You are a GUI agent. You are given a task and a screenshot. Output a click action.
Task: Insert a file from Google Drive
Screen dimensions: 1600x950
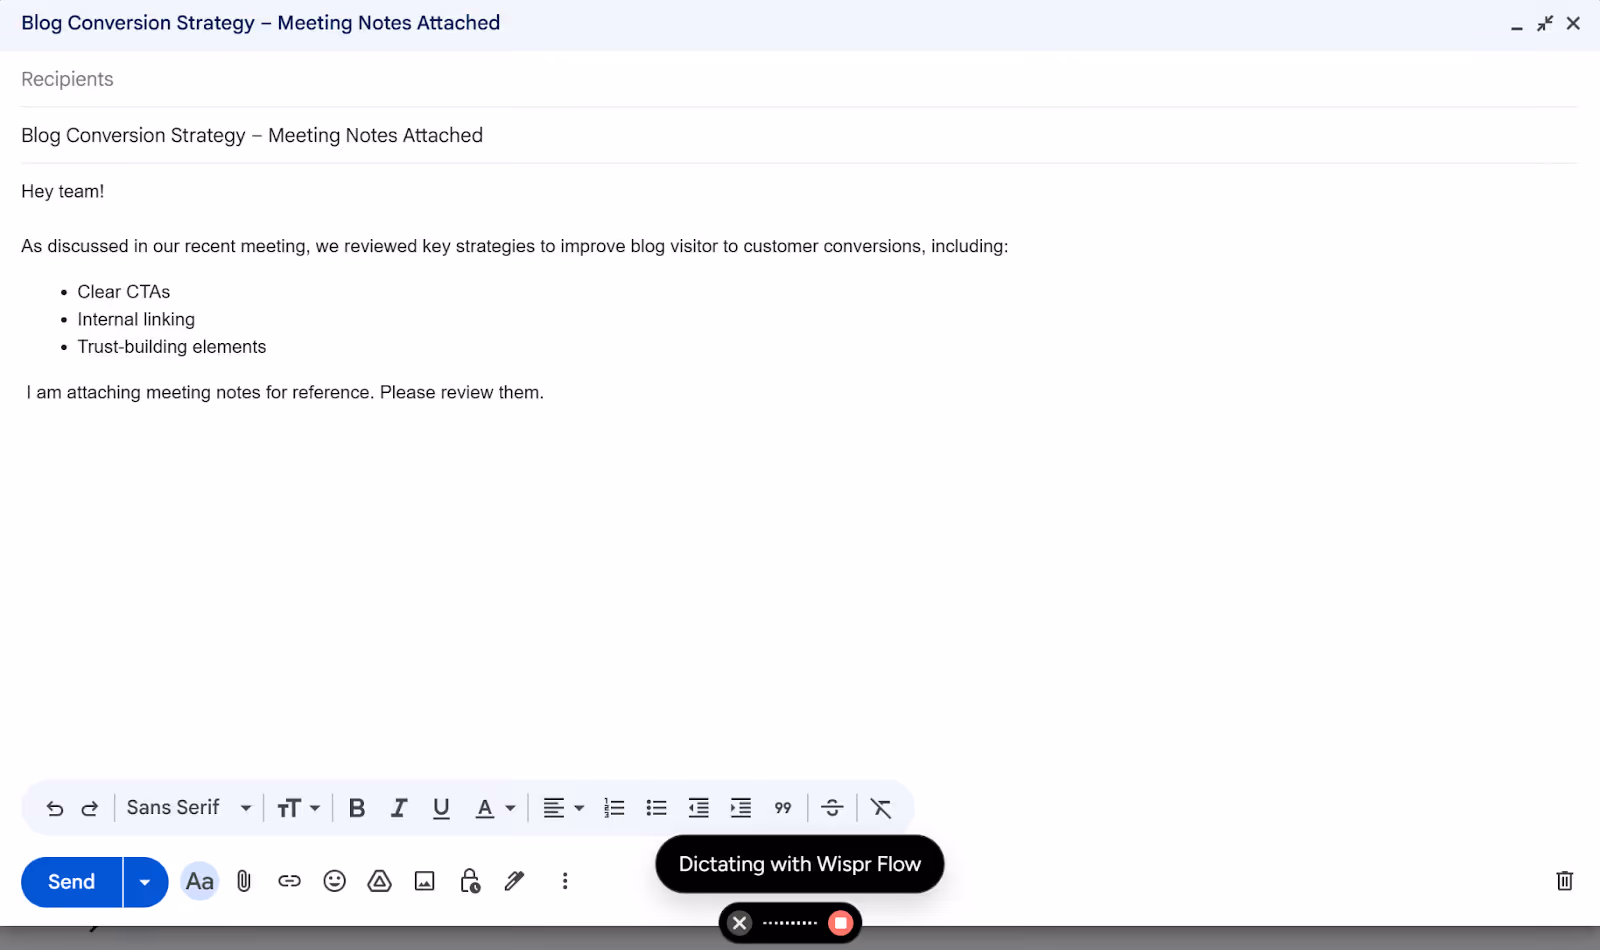[x=379, y=881]
